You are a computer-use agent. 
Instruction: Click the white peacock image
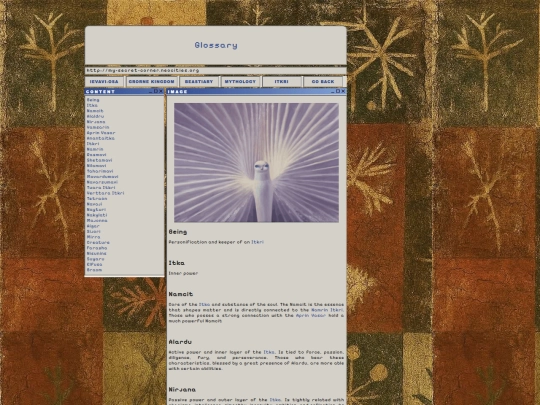coord(256,163)
